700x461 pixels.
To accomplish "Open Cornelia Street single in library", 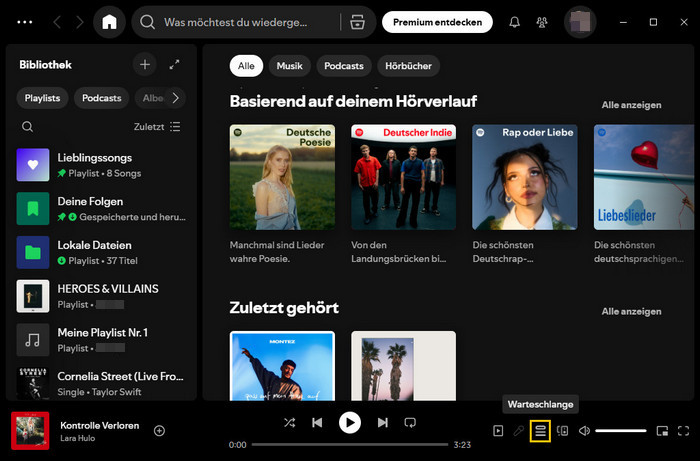I will click(x=101, y=383).
